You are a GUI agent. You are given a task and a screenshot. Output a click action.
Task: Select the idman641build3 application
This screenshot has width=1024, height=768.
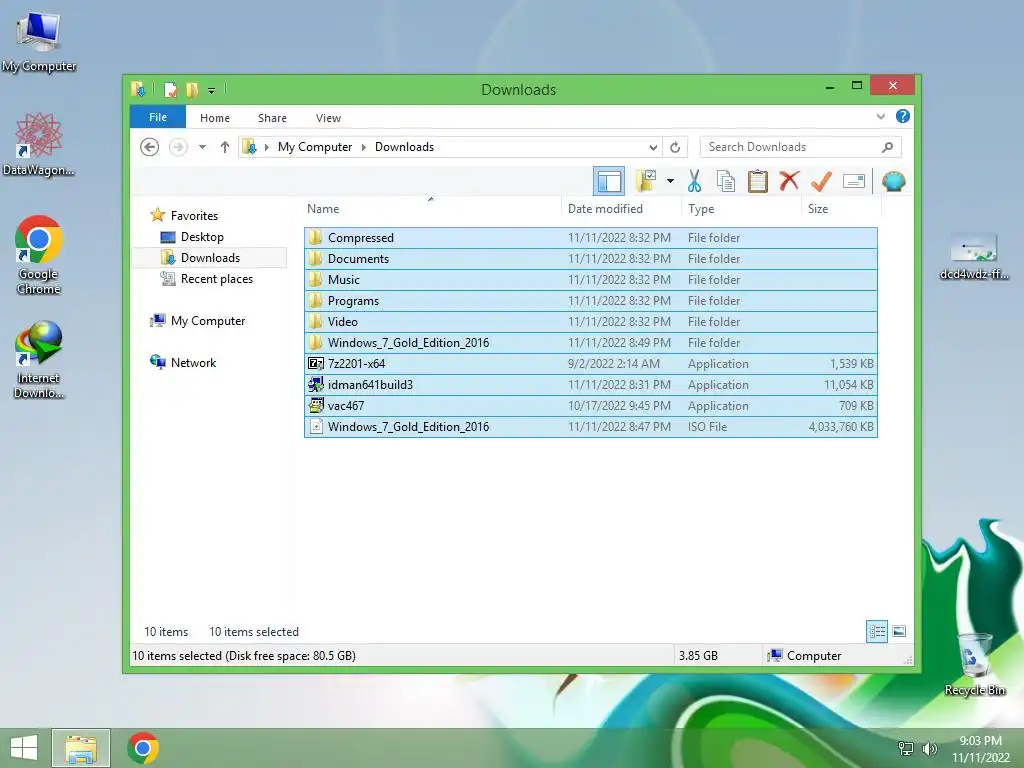(x=590, y=385)
